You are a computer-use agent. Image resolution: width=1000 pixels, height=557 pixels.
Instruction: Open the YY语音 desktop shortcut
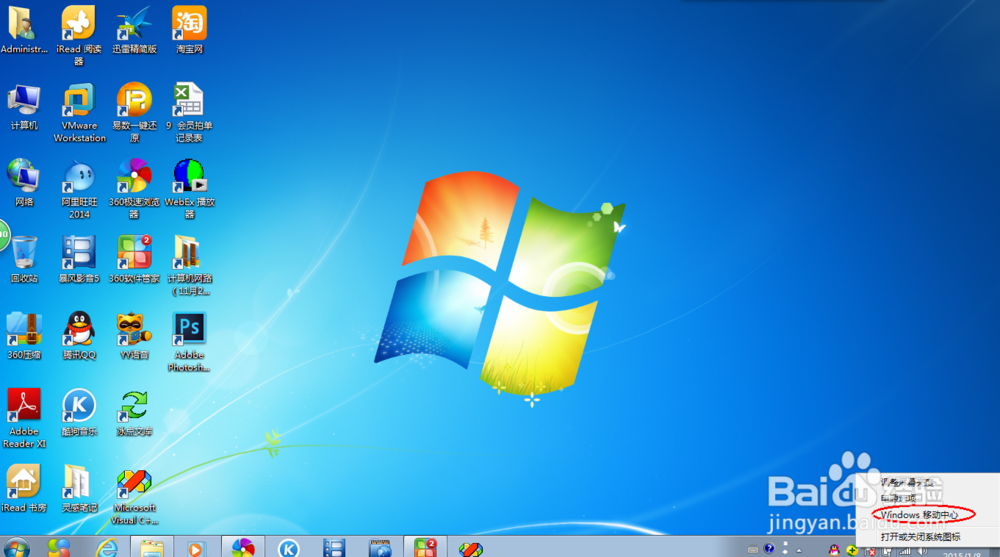[x=134, y=336]
